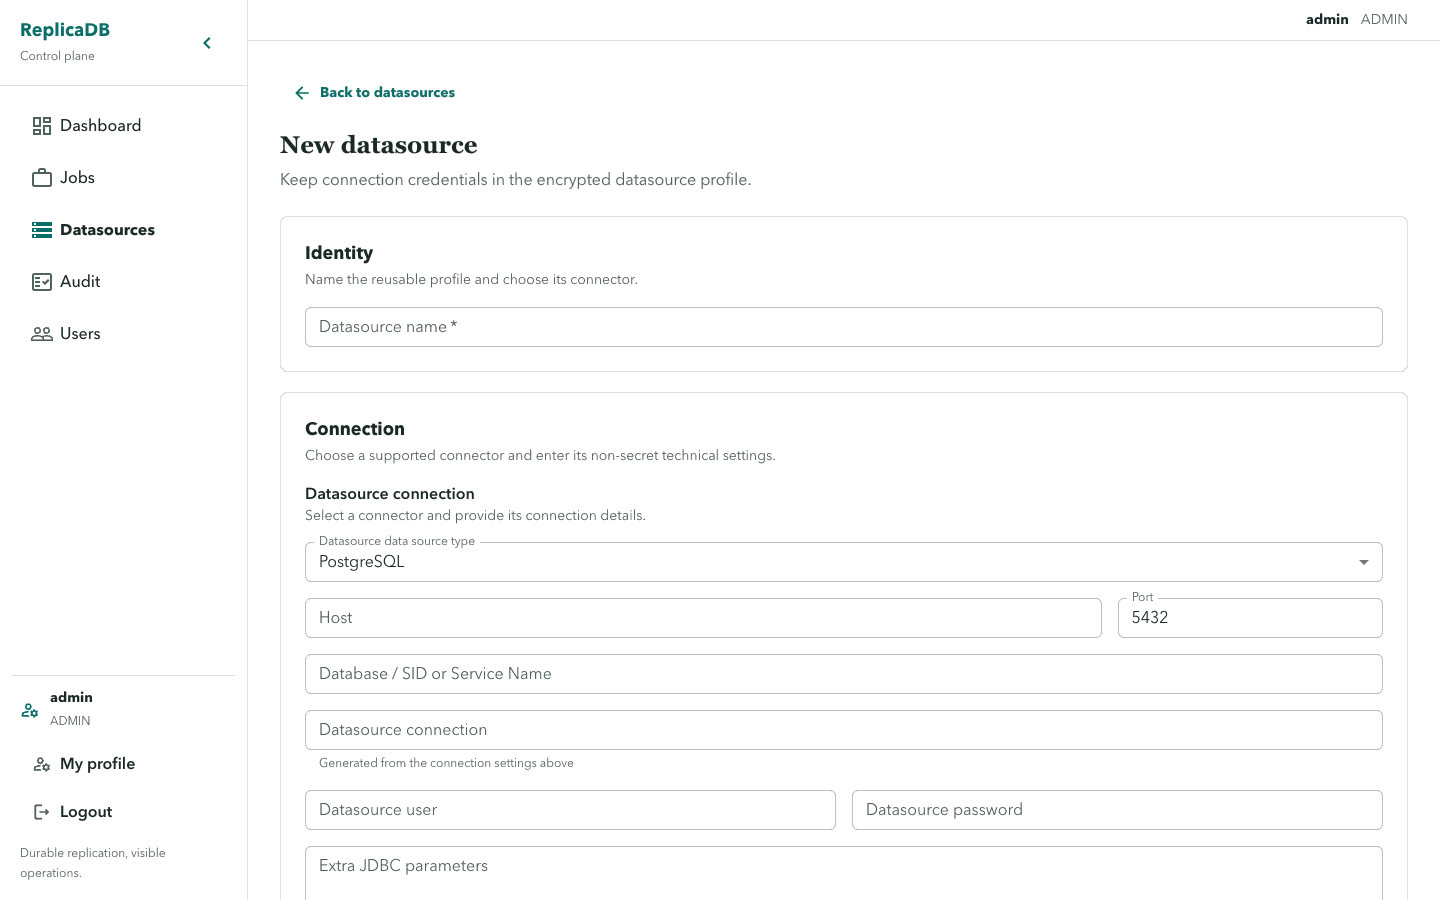The width and height of the screenshot is (1440, 900).
Task: Click the Audit checklist icon
Action: (42, 282)
